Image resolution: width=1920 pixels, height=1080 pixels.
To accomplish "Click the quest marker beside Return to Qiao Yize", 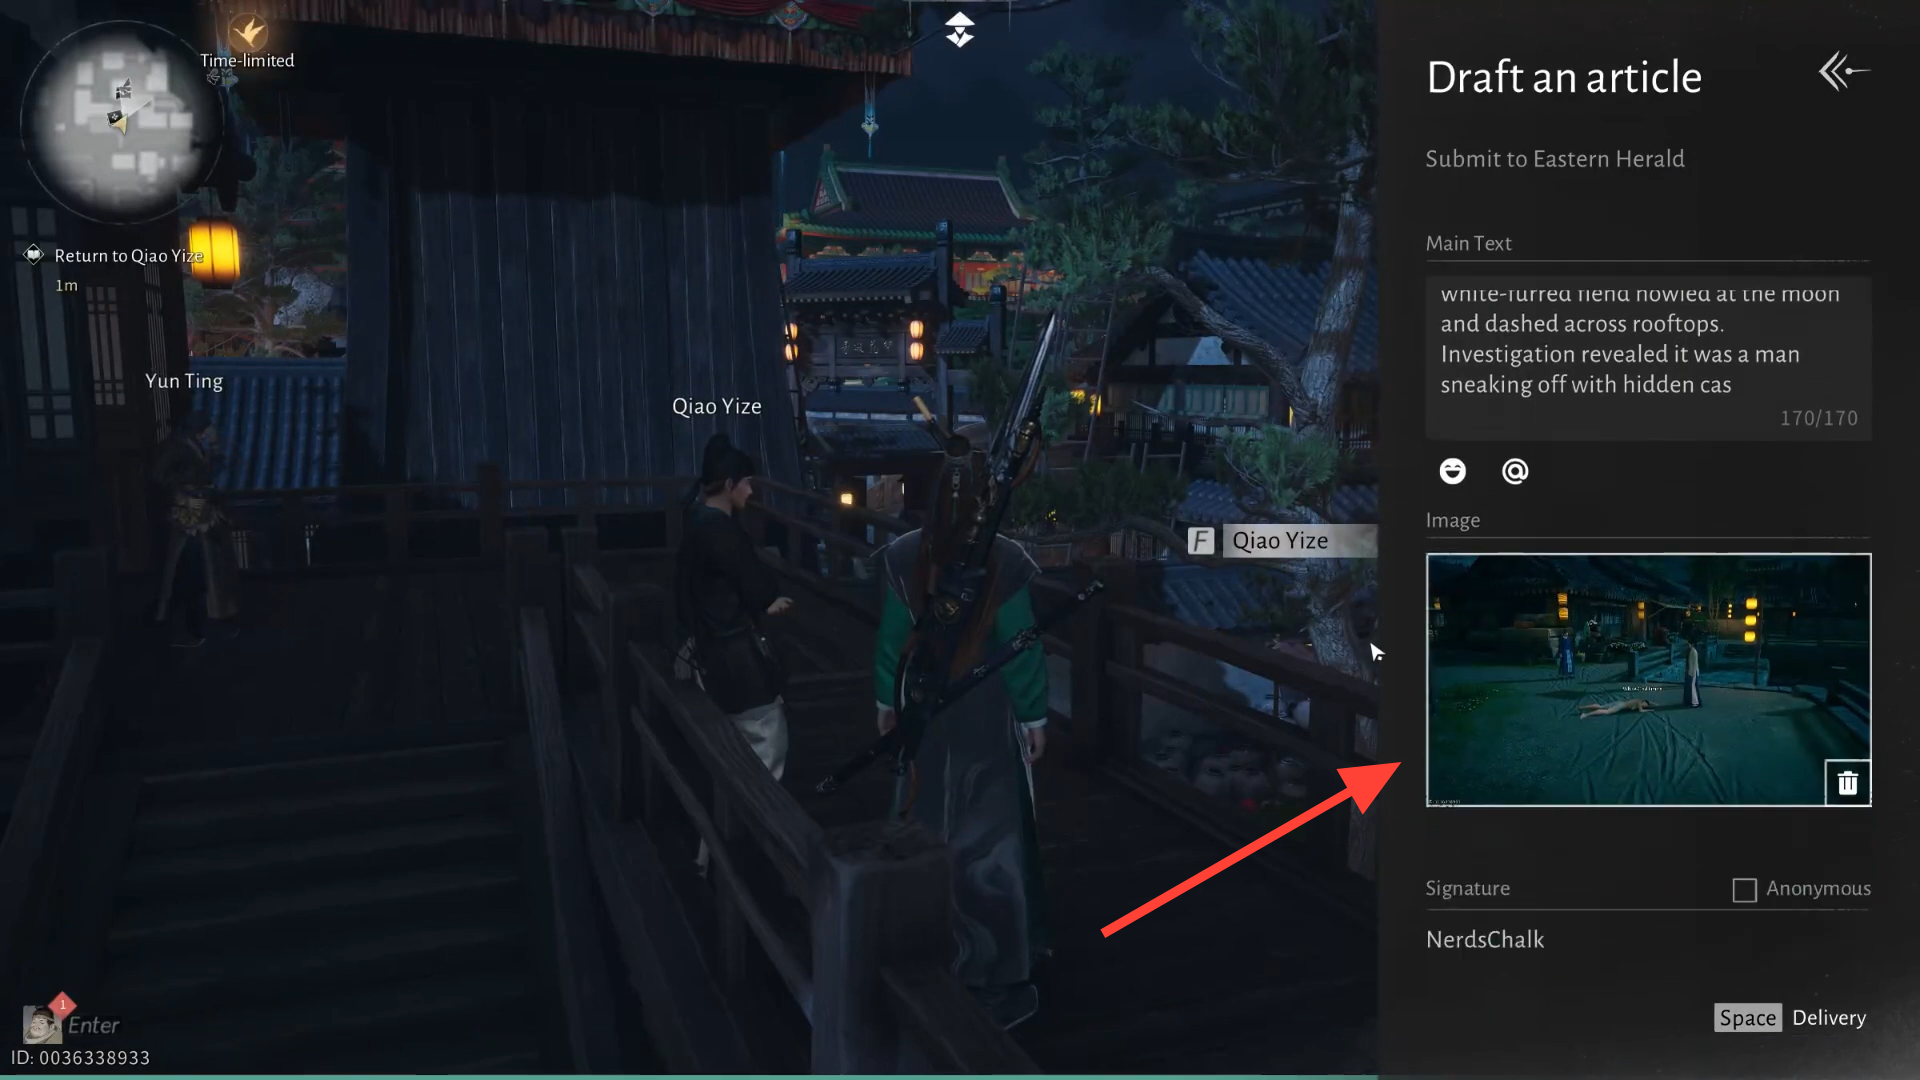I will (33, 255).
